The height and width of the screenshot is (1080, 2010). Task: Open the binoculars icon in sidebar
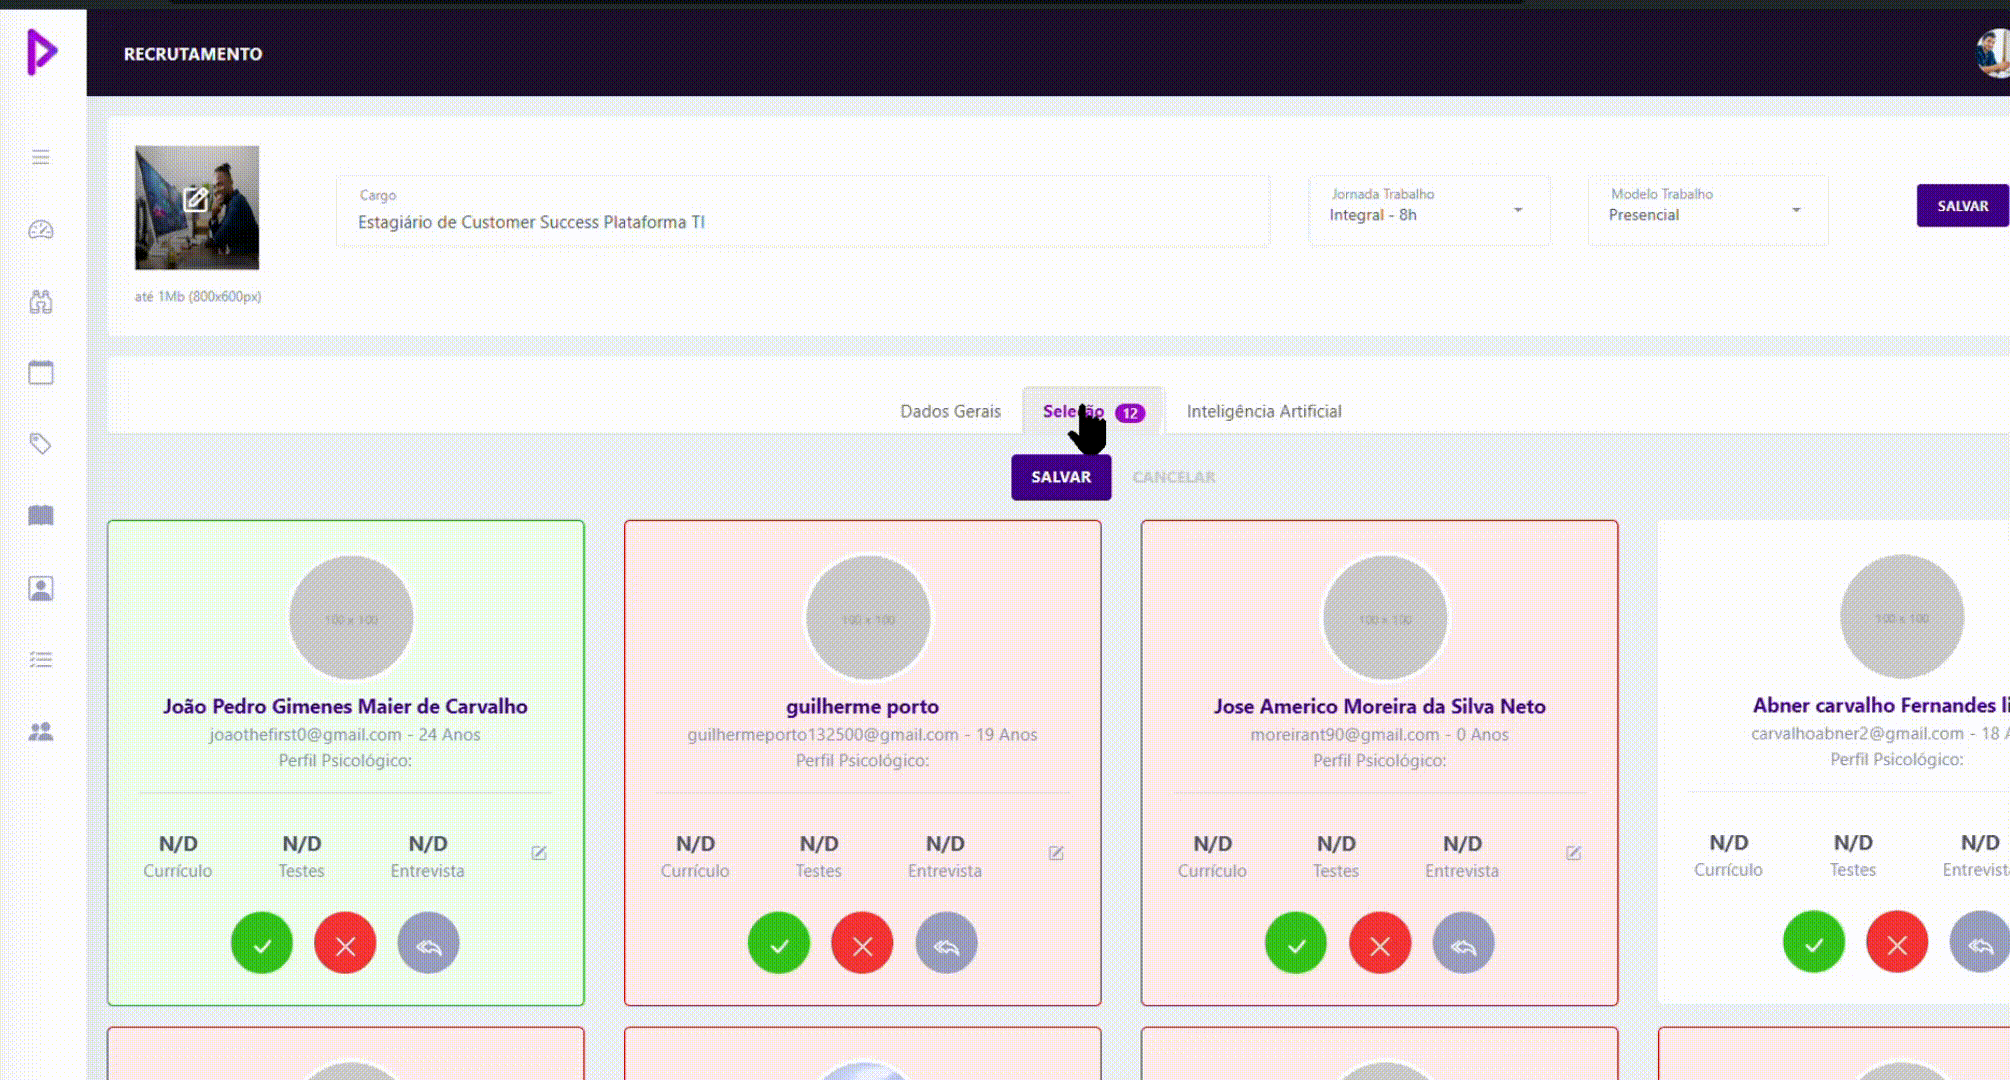[x=41, y=302]
